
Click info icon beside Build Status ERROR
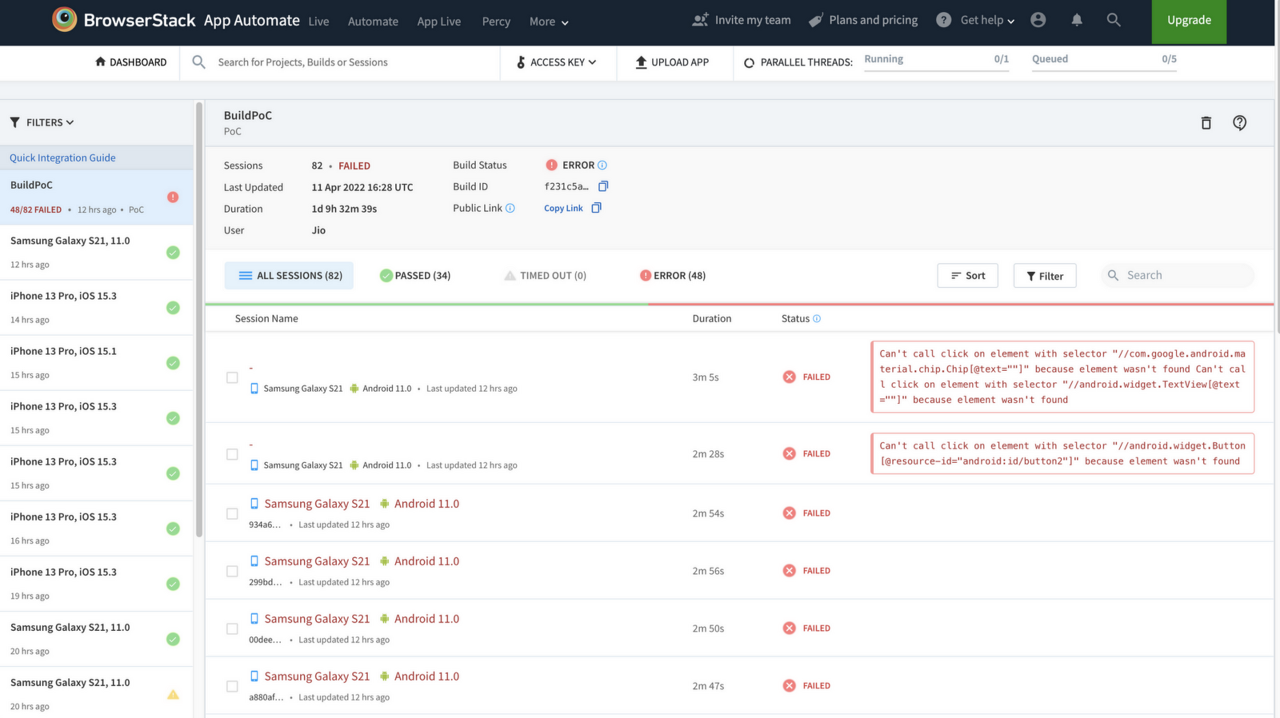coord(602,165)
